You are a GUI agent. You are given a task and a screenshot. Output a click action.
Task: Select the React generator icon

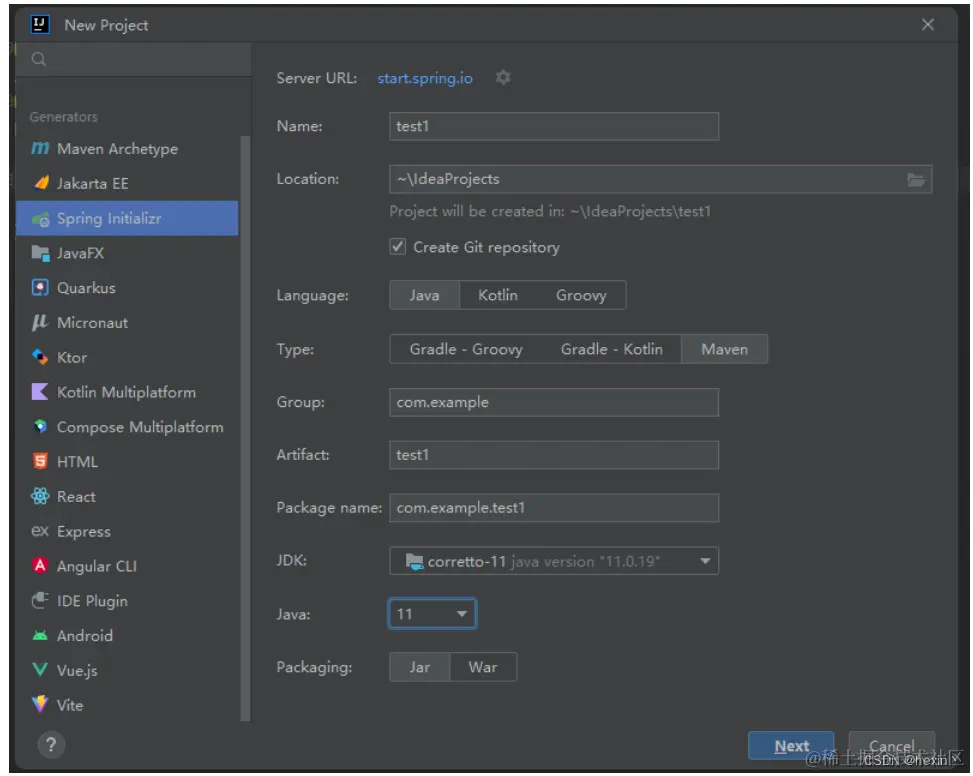[40, 497]
